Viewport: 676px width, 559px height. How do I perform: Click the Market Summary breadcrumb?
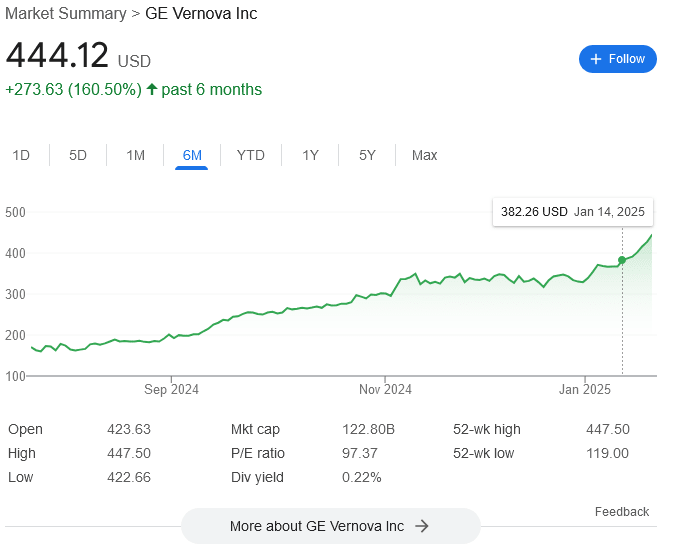[65, 14]
